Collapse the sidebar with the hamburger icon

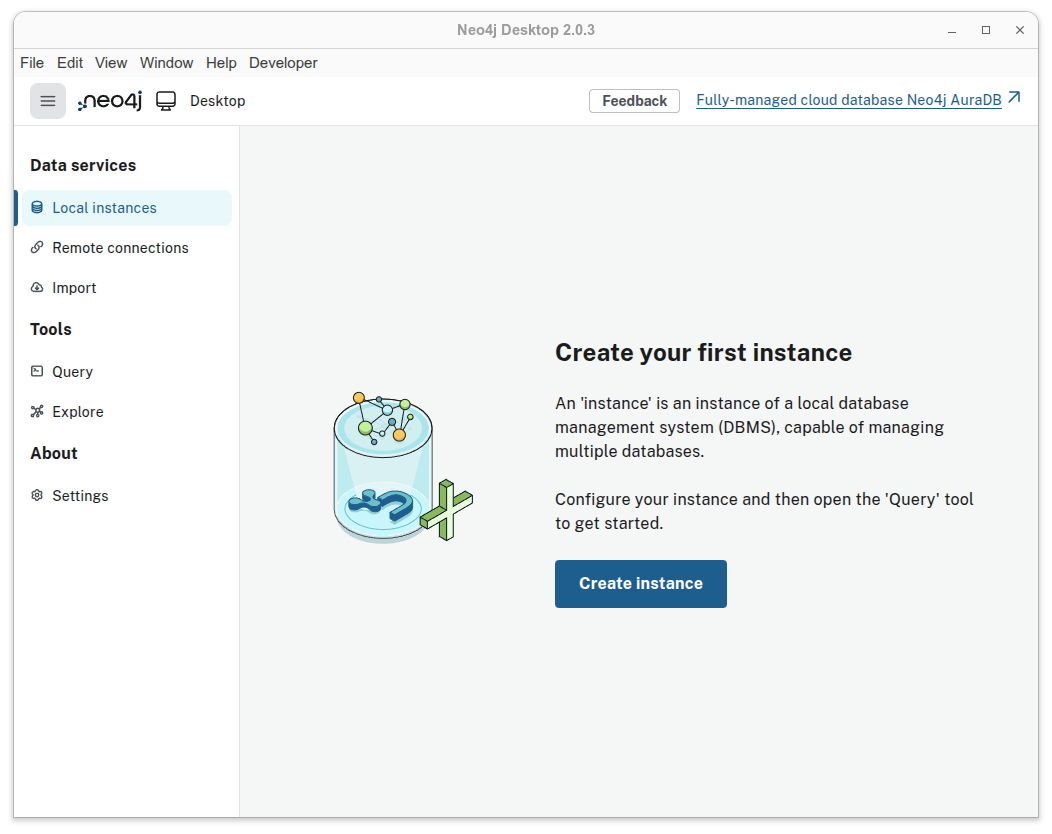[x=48, y=101]
